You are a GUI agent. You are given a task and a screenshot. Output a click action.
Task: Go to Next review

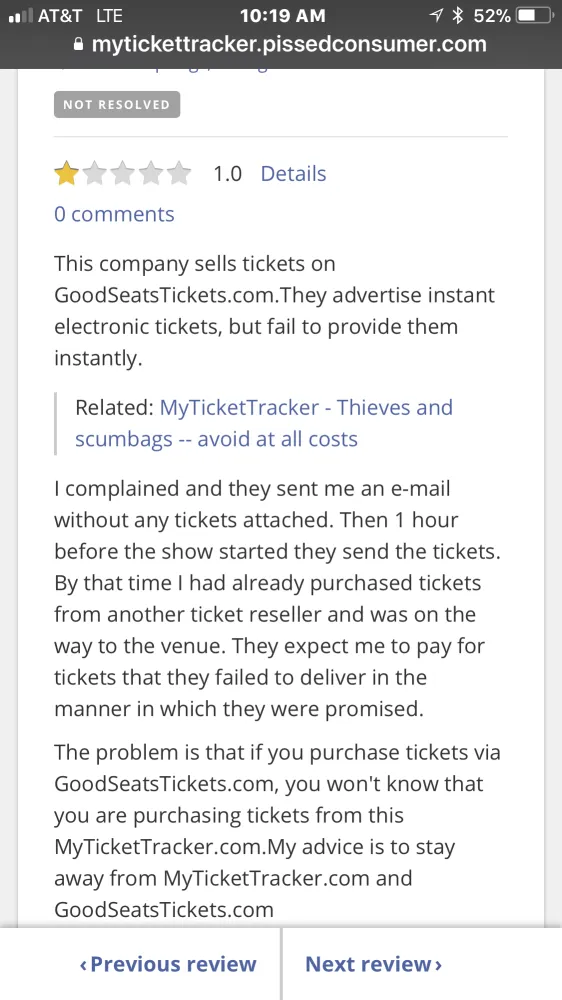(x=374, y=964)
